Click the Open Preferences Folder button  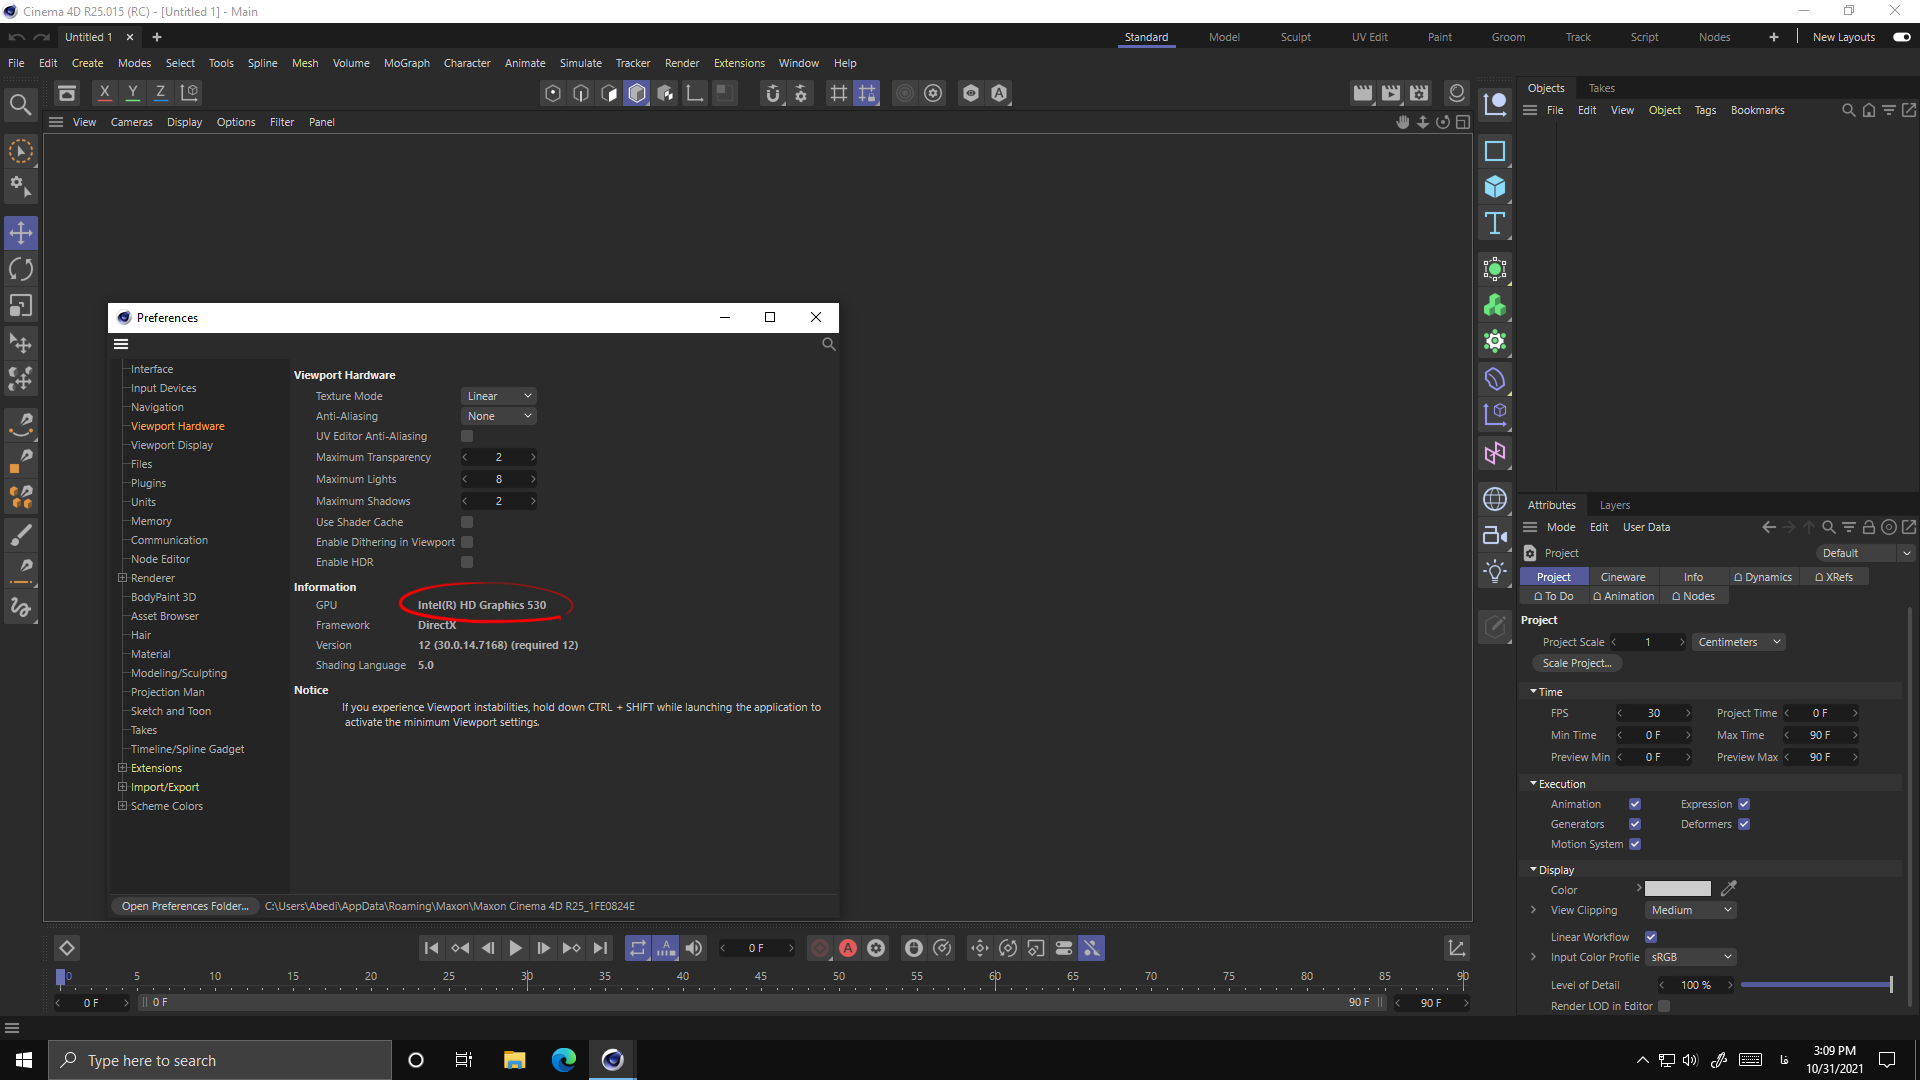pos(185,906)
